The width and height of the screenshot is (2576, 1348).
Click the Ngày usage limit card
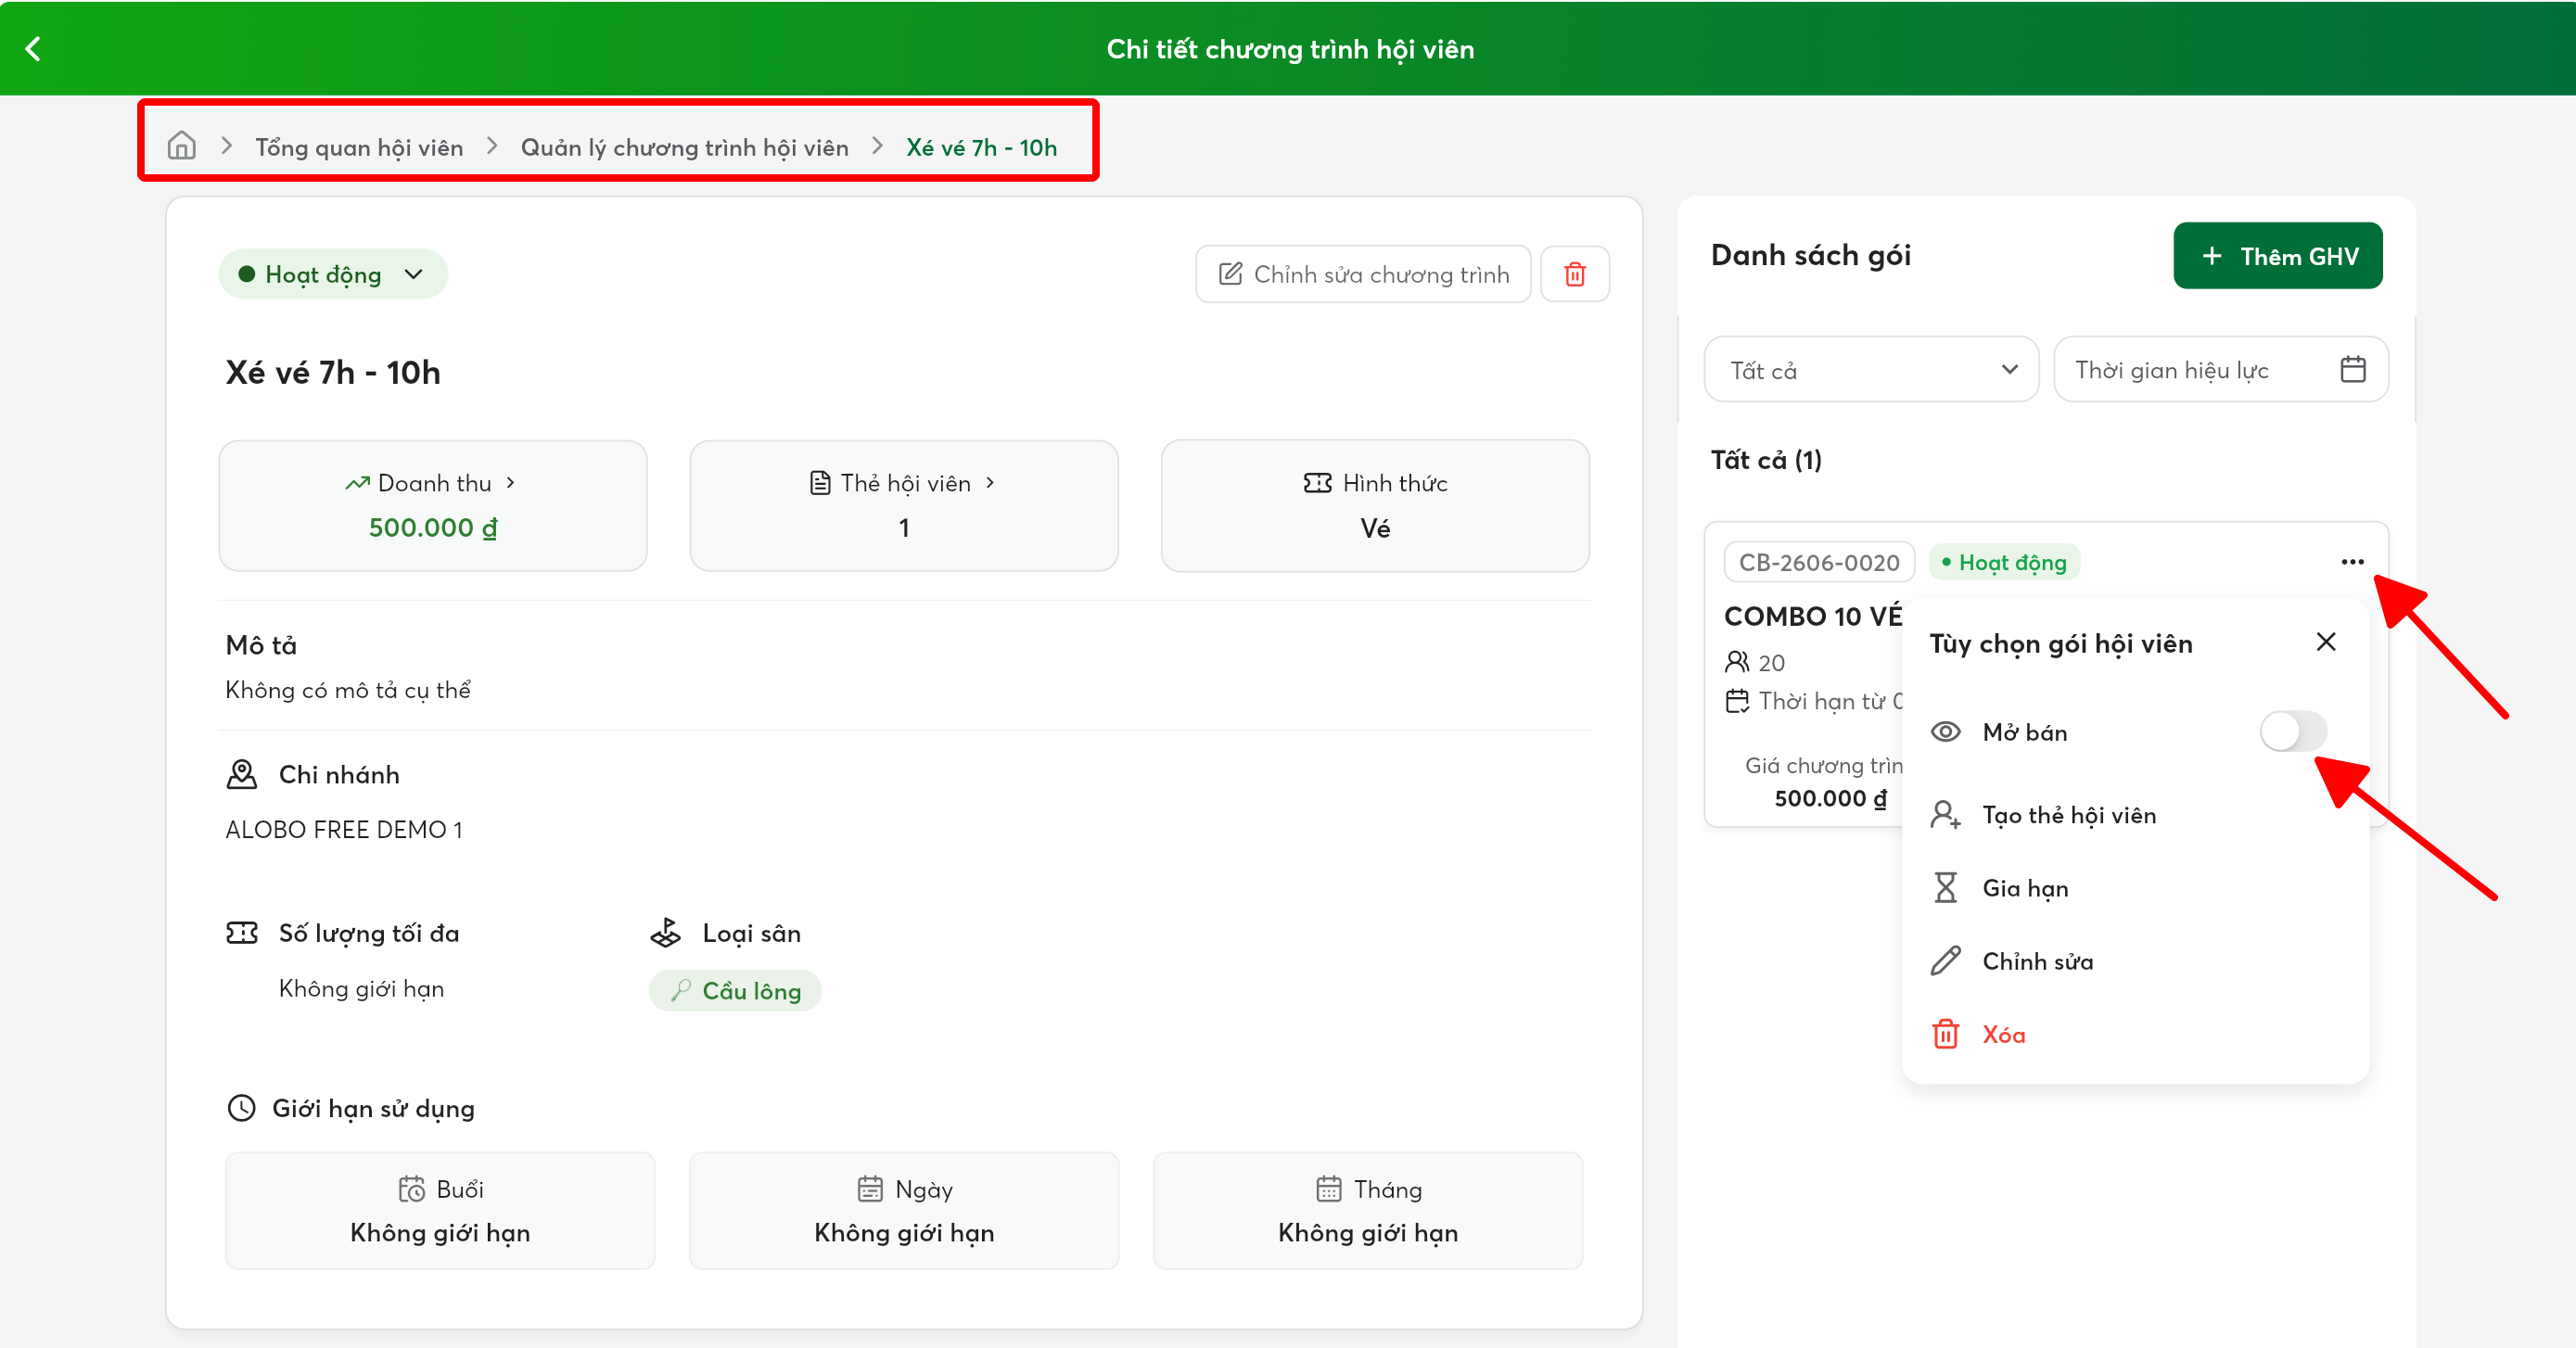904,1210
